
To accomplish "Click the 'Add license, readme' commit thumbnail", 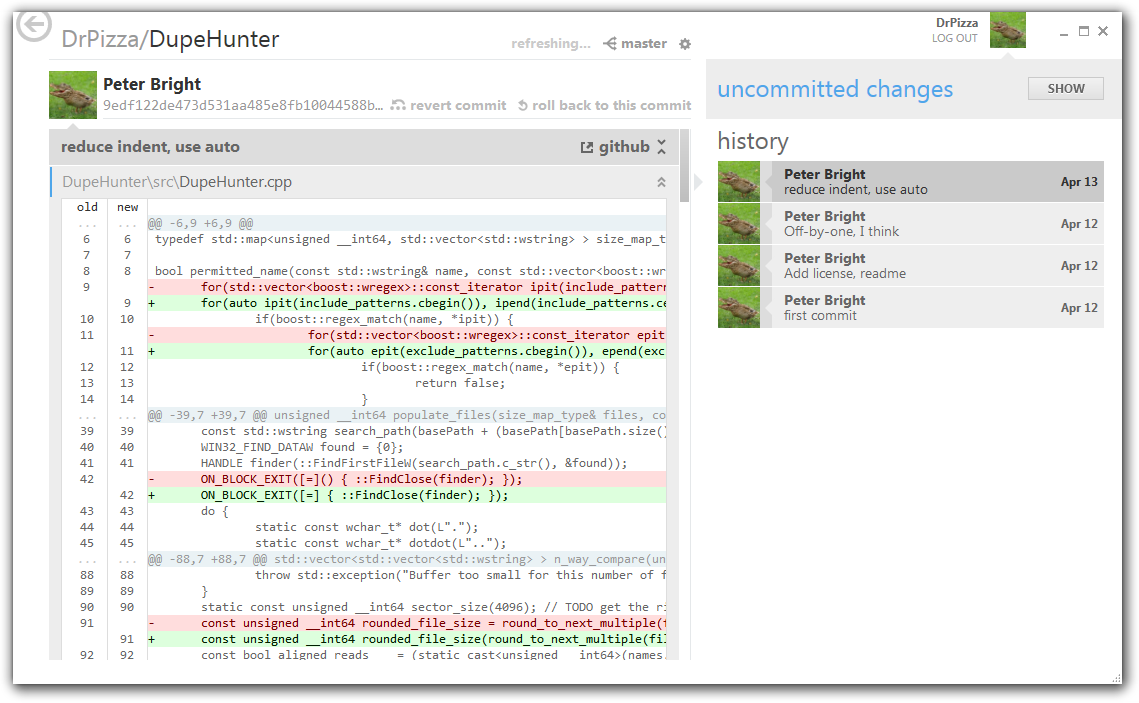I will pyautogui.click(x=737, y=265).
